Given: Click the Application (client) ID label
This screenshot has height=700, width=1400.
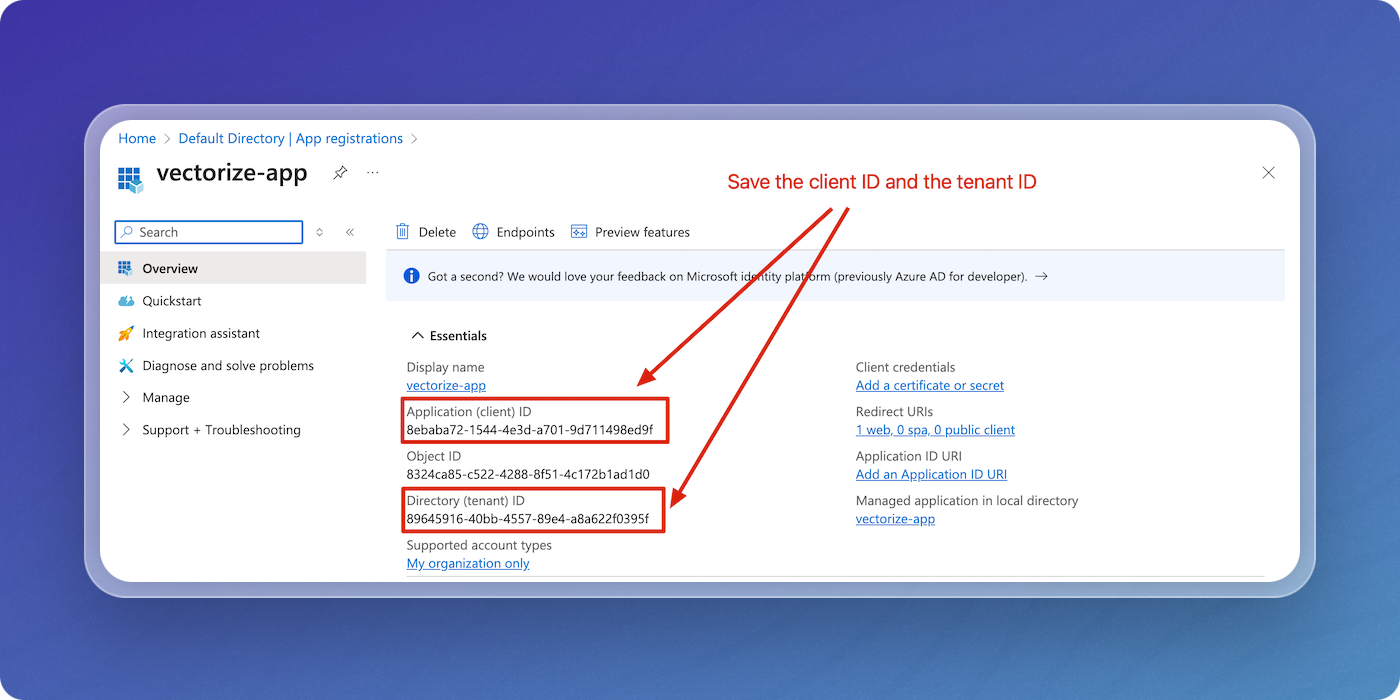Looking at the screenshot, I should (x=469, y=412).
